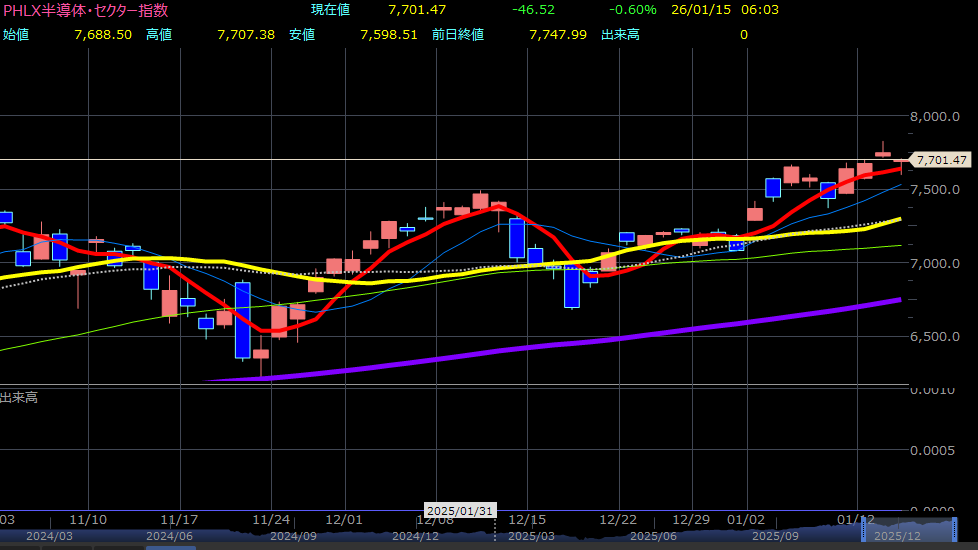Jump to 2025/06 in the timeline navigator
Viewport: 978px width, 550px height.
pyautogui.click(x=657, y=537)
